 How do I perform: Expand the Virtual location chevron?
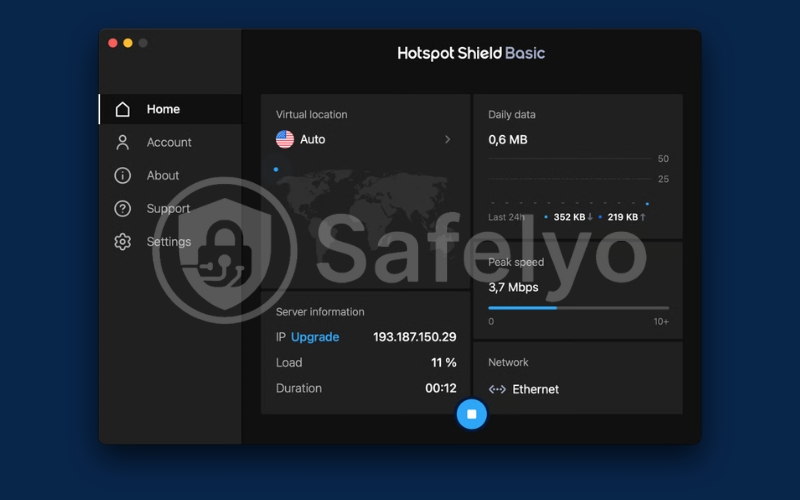point(447,139)
